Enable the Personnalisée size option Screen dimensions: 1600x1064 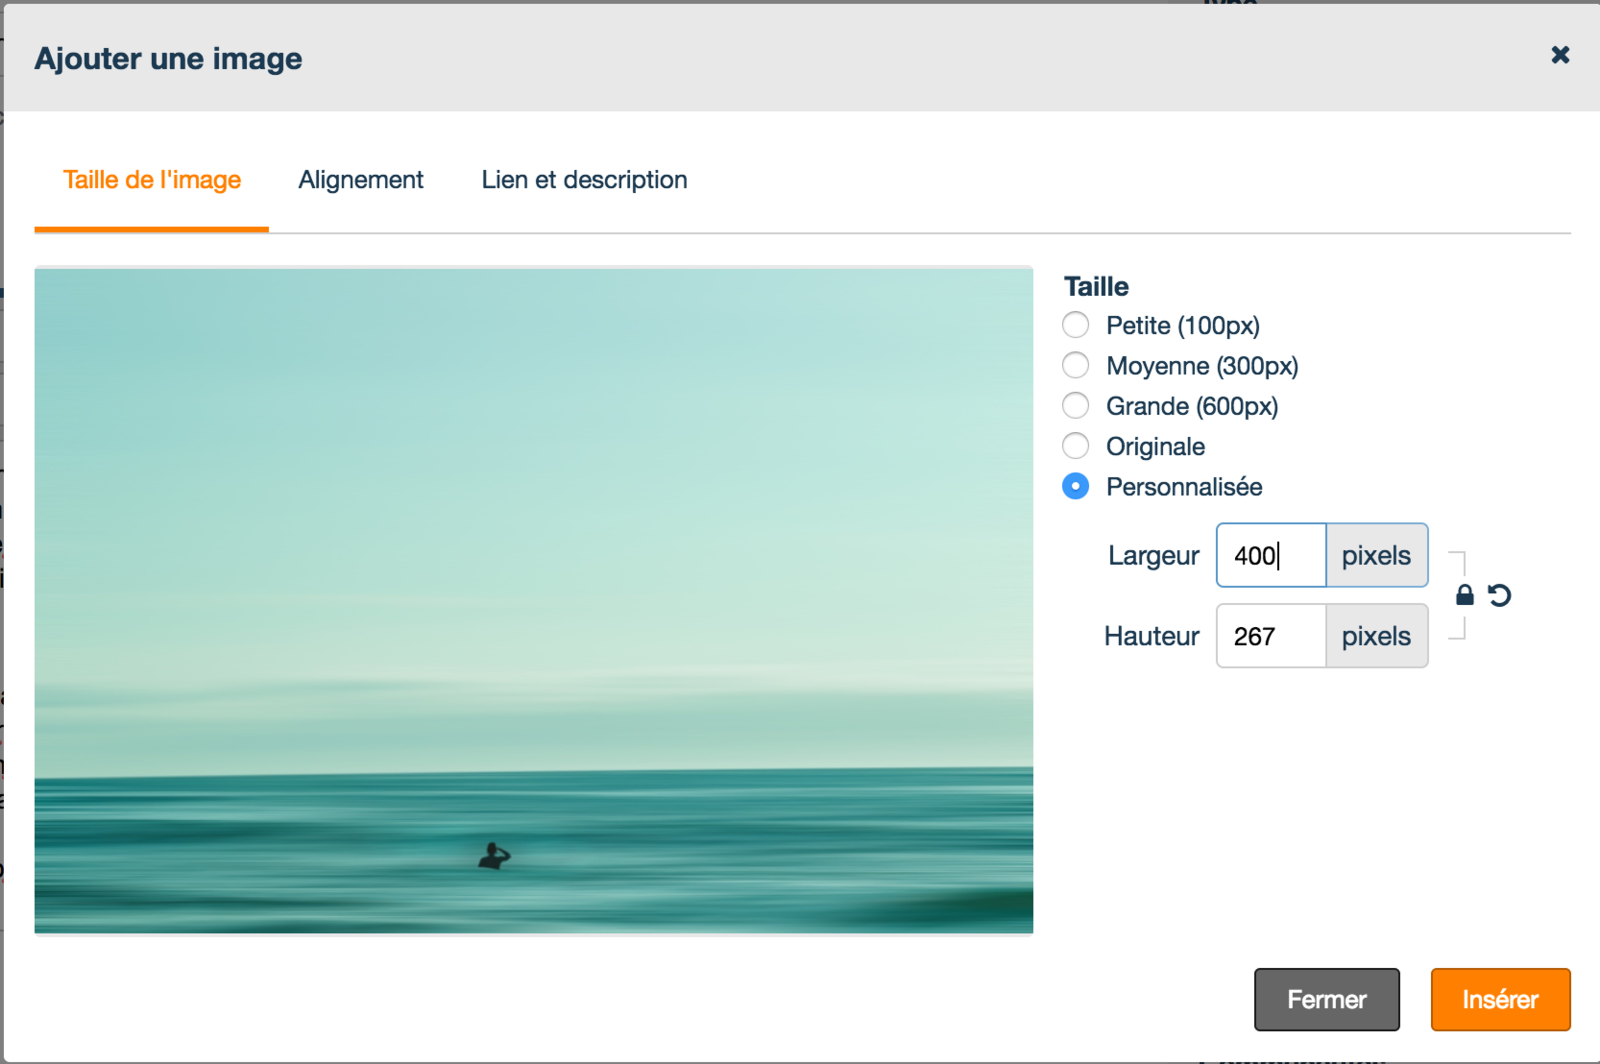1076,487
